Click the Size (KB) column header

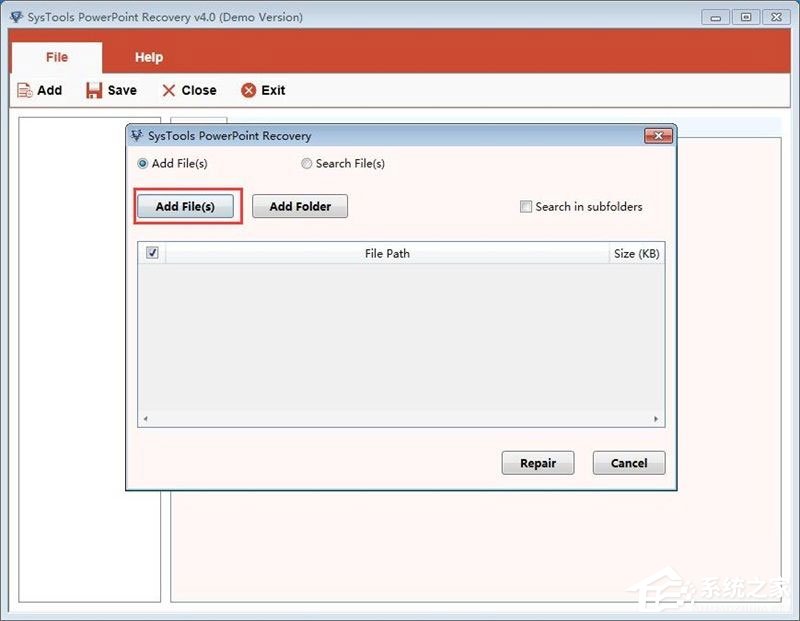click(636, 253)
